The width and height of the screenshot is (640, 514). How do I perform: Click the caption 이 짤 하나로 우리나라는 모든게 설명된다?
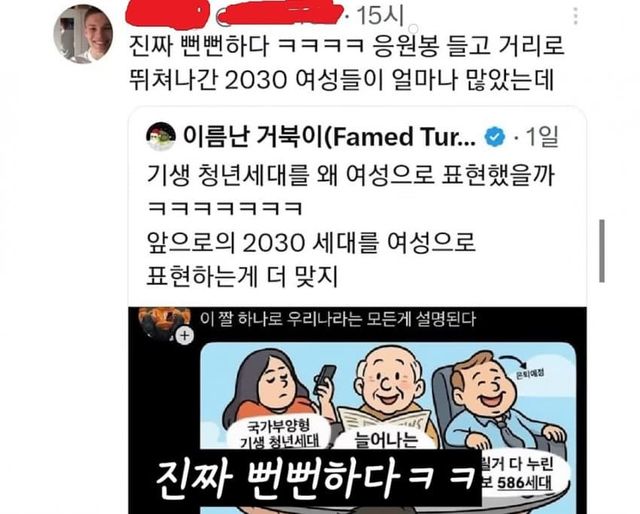(338, 319)
